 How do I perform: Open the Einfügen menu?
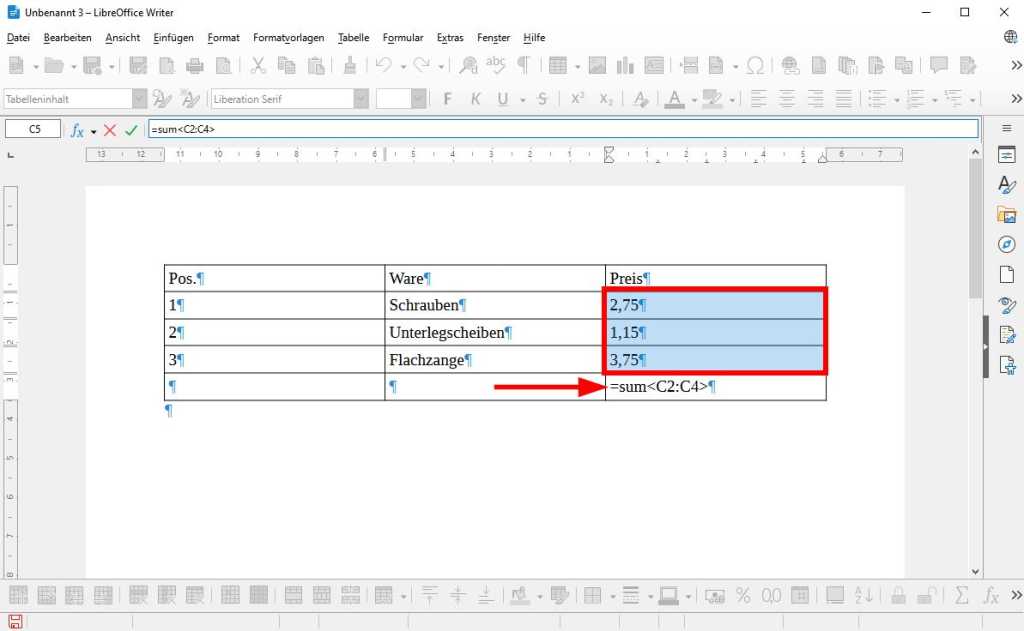pyautogui.click(x=173, y=37)
